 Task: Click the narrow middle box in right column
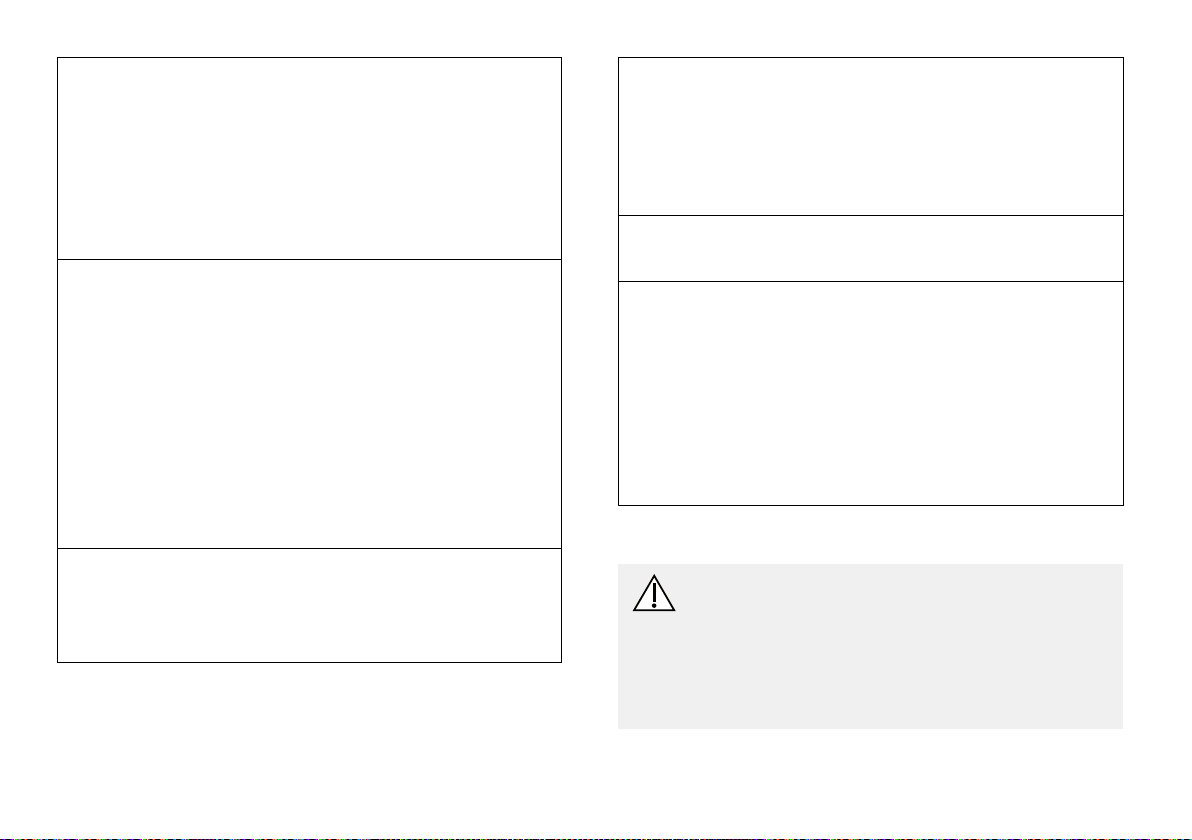870,249
